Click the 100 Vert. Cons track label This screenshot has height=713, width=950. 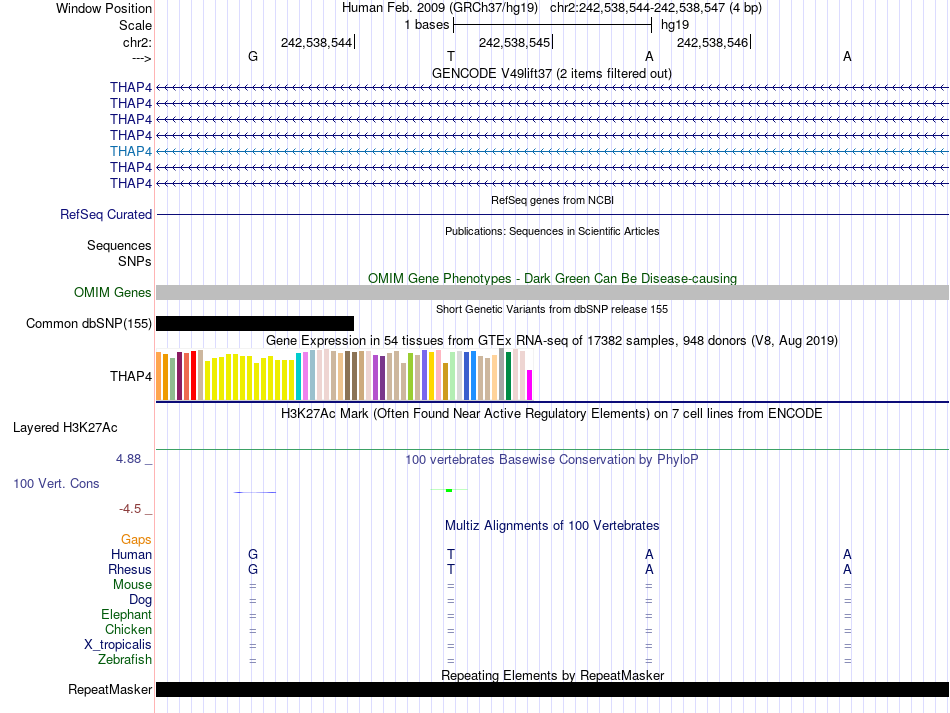56,483
